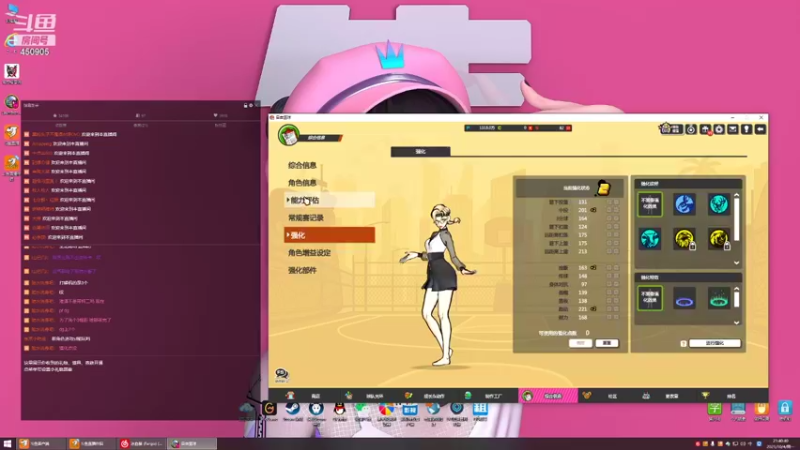Open the shop tab in bottom navigation
This screenshot has height=450, width=800.
(304, 395)
